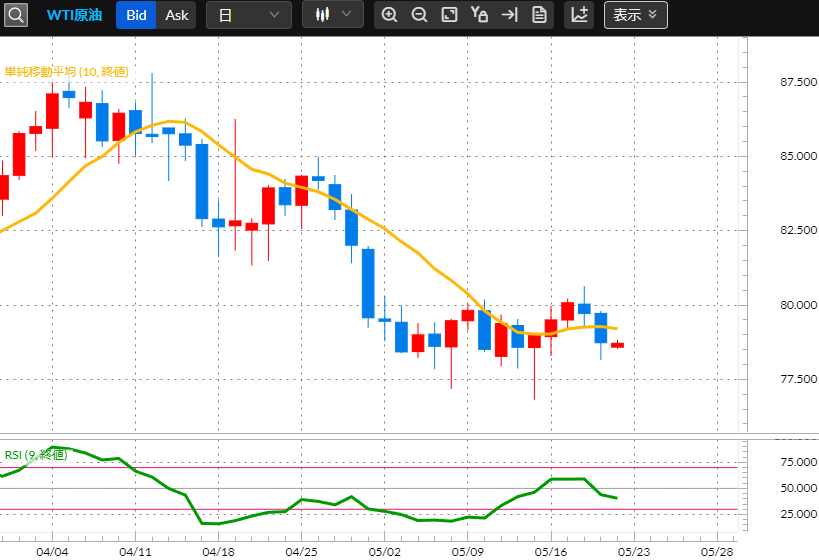Click the 05/28 date axis label
819x560 pixels.
(717, 552)
